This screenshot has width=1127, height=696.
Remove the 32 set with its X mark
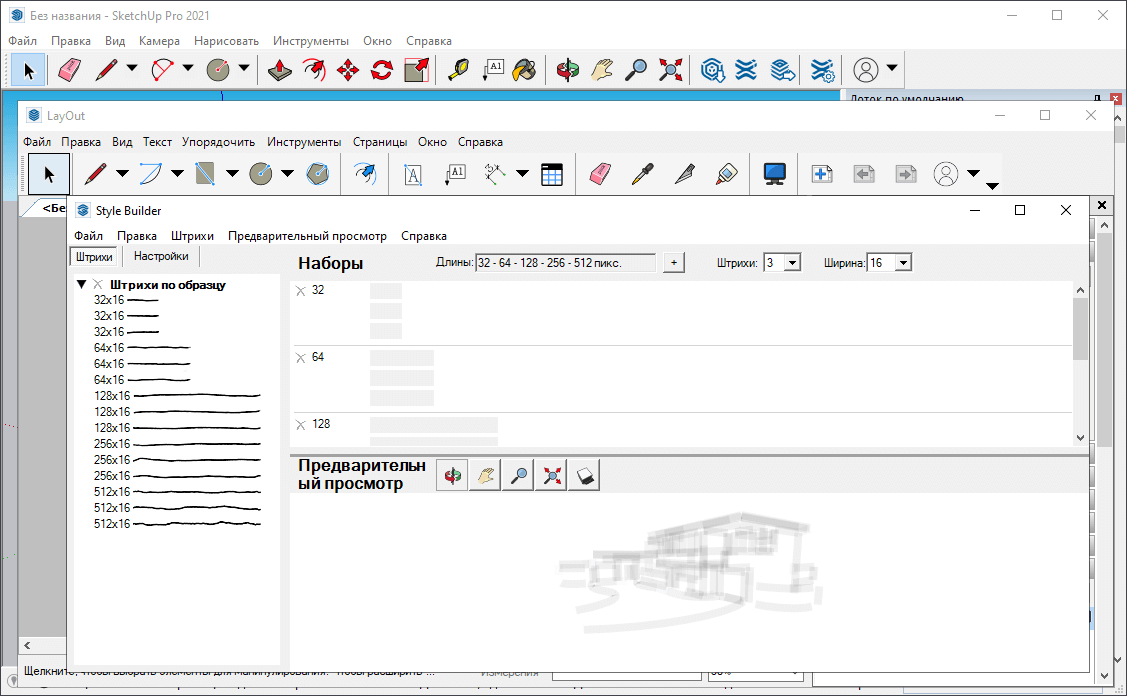pos(300,291)
